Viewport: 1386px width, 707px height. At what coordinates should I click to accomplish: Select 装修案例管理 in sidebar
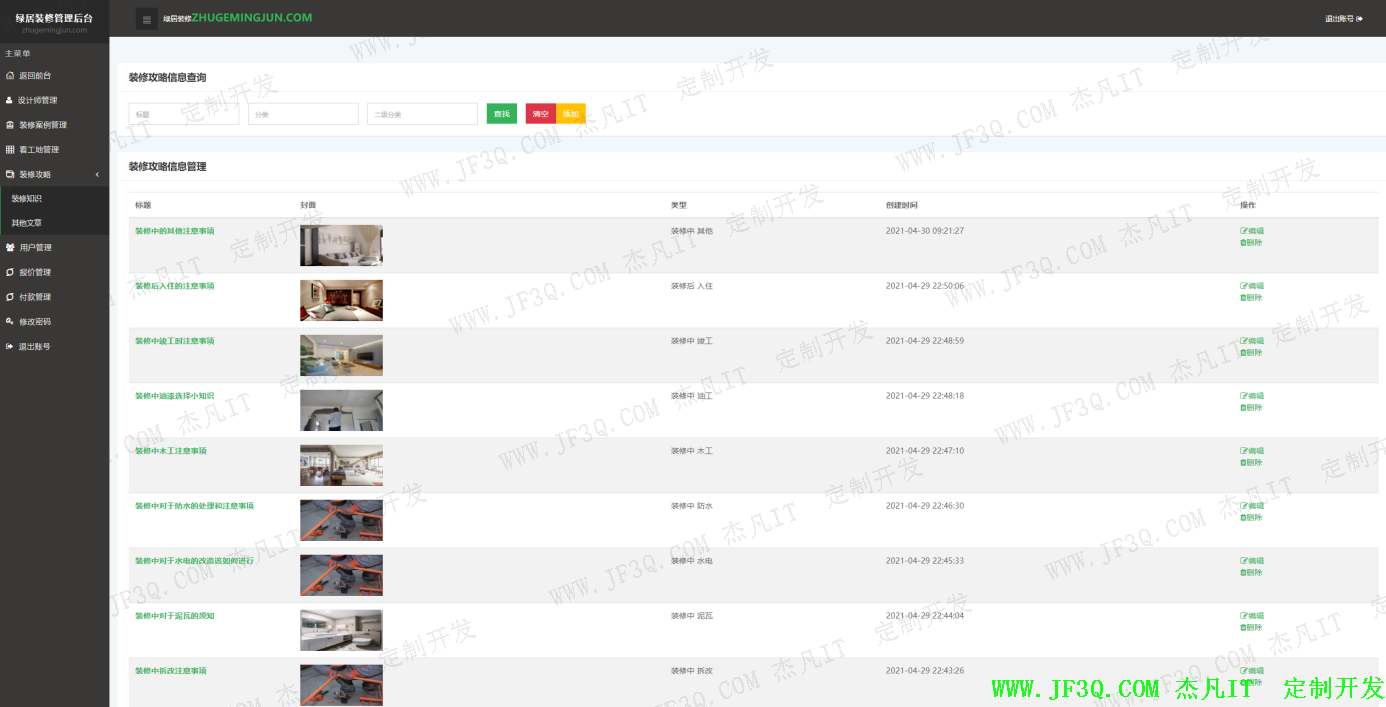(x=43, y=125)
